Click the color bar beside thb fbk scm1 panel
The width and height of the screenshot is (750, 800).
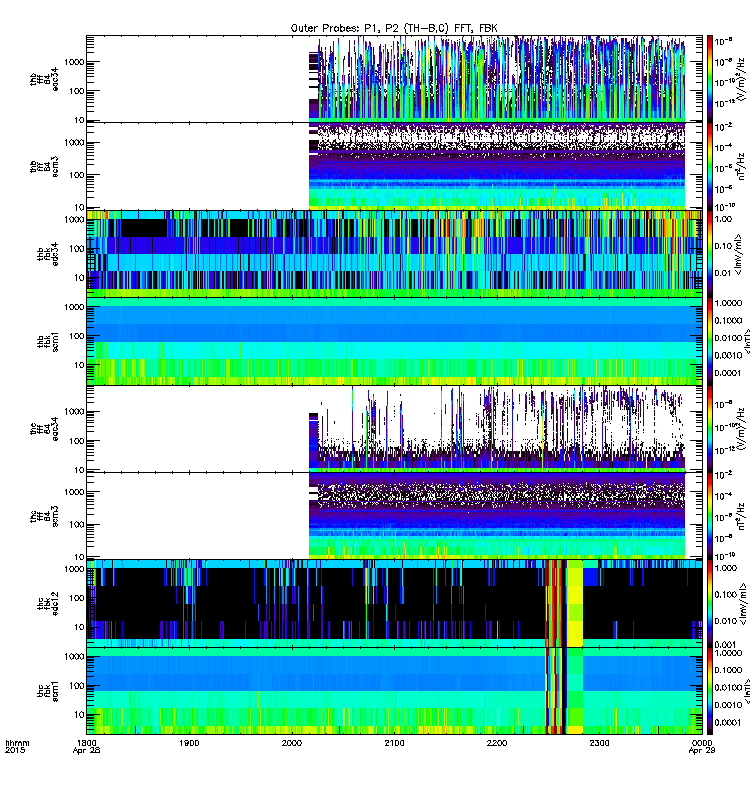(710, 341)
